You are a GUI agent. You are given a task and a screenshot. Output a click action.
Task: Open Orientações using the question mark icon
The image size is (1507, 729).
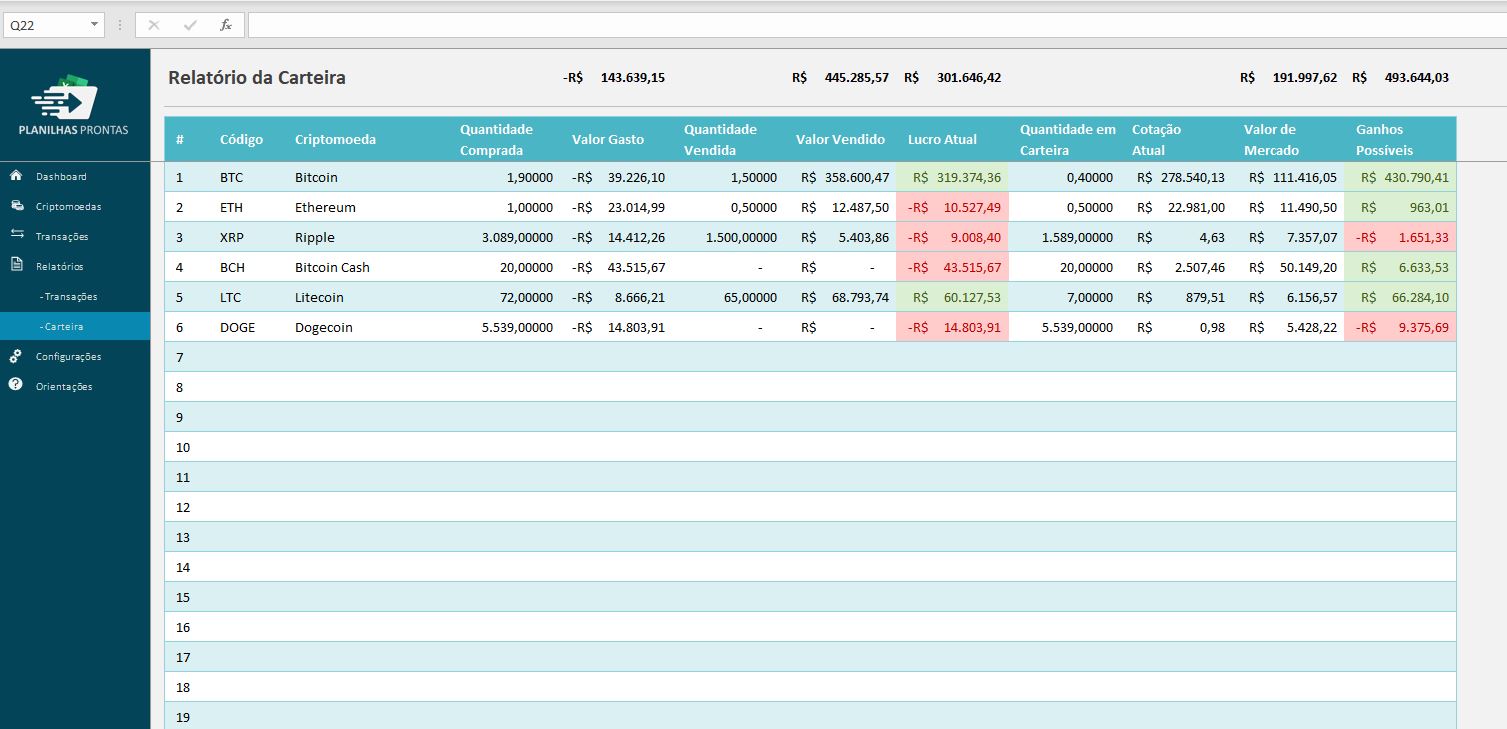pyautogui.click(x=16, y=386)
